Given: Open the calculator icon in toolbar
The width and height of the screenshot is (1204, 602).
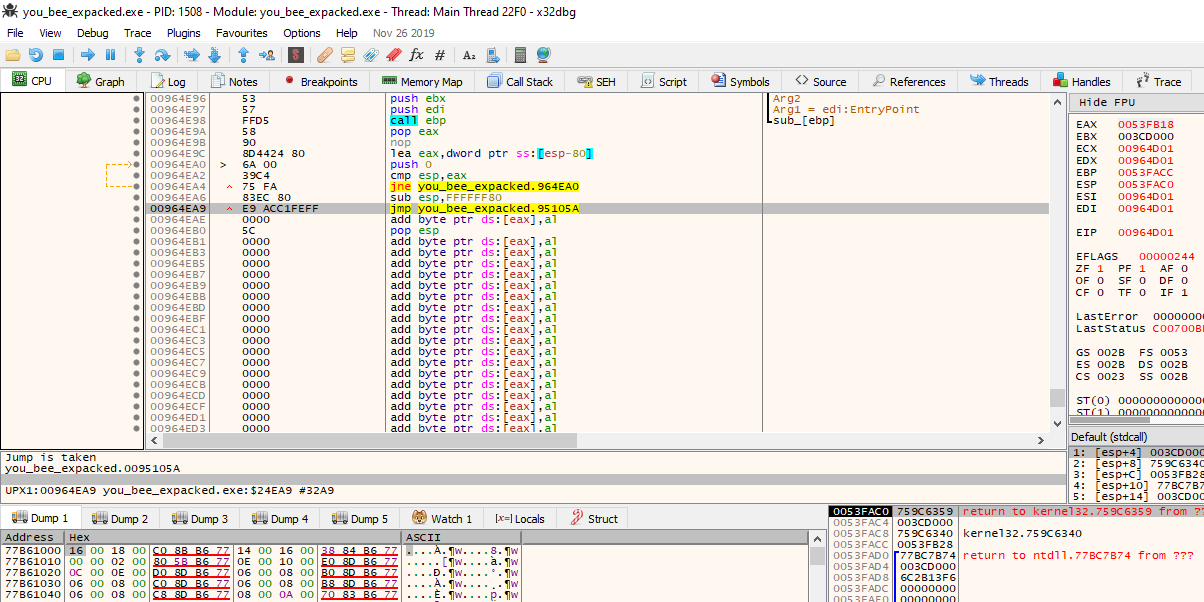Looking at the screenshot, I should pos(520,55).
